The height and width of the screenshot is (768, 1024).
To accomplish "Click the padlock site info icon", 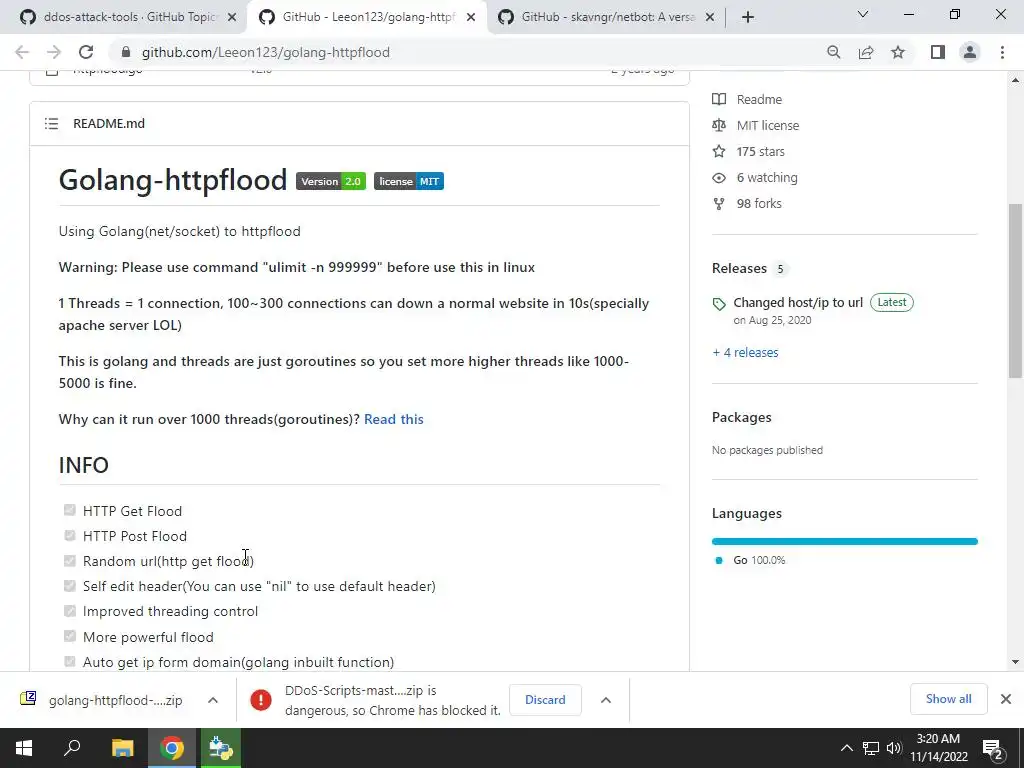I will tap(126, 52).
